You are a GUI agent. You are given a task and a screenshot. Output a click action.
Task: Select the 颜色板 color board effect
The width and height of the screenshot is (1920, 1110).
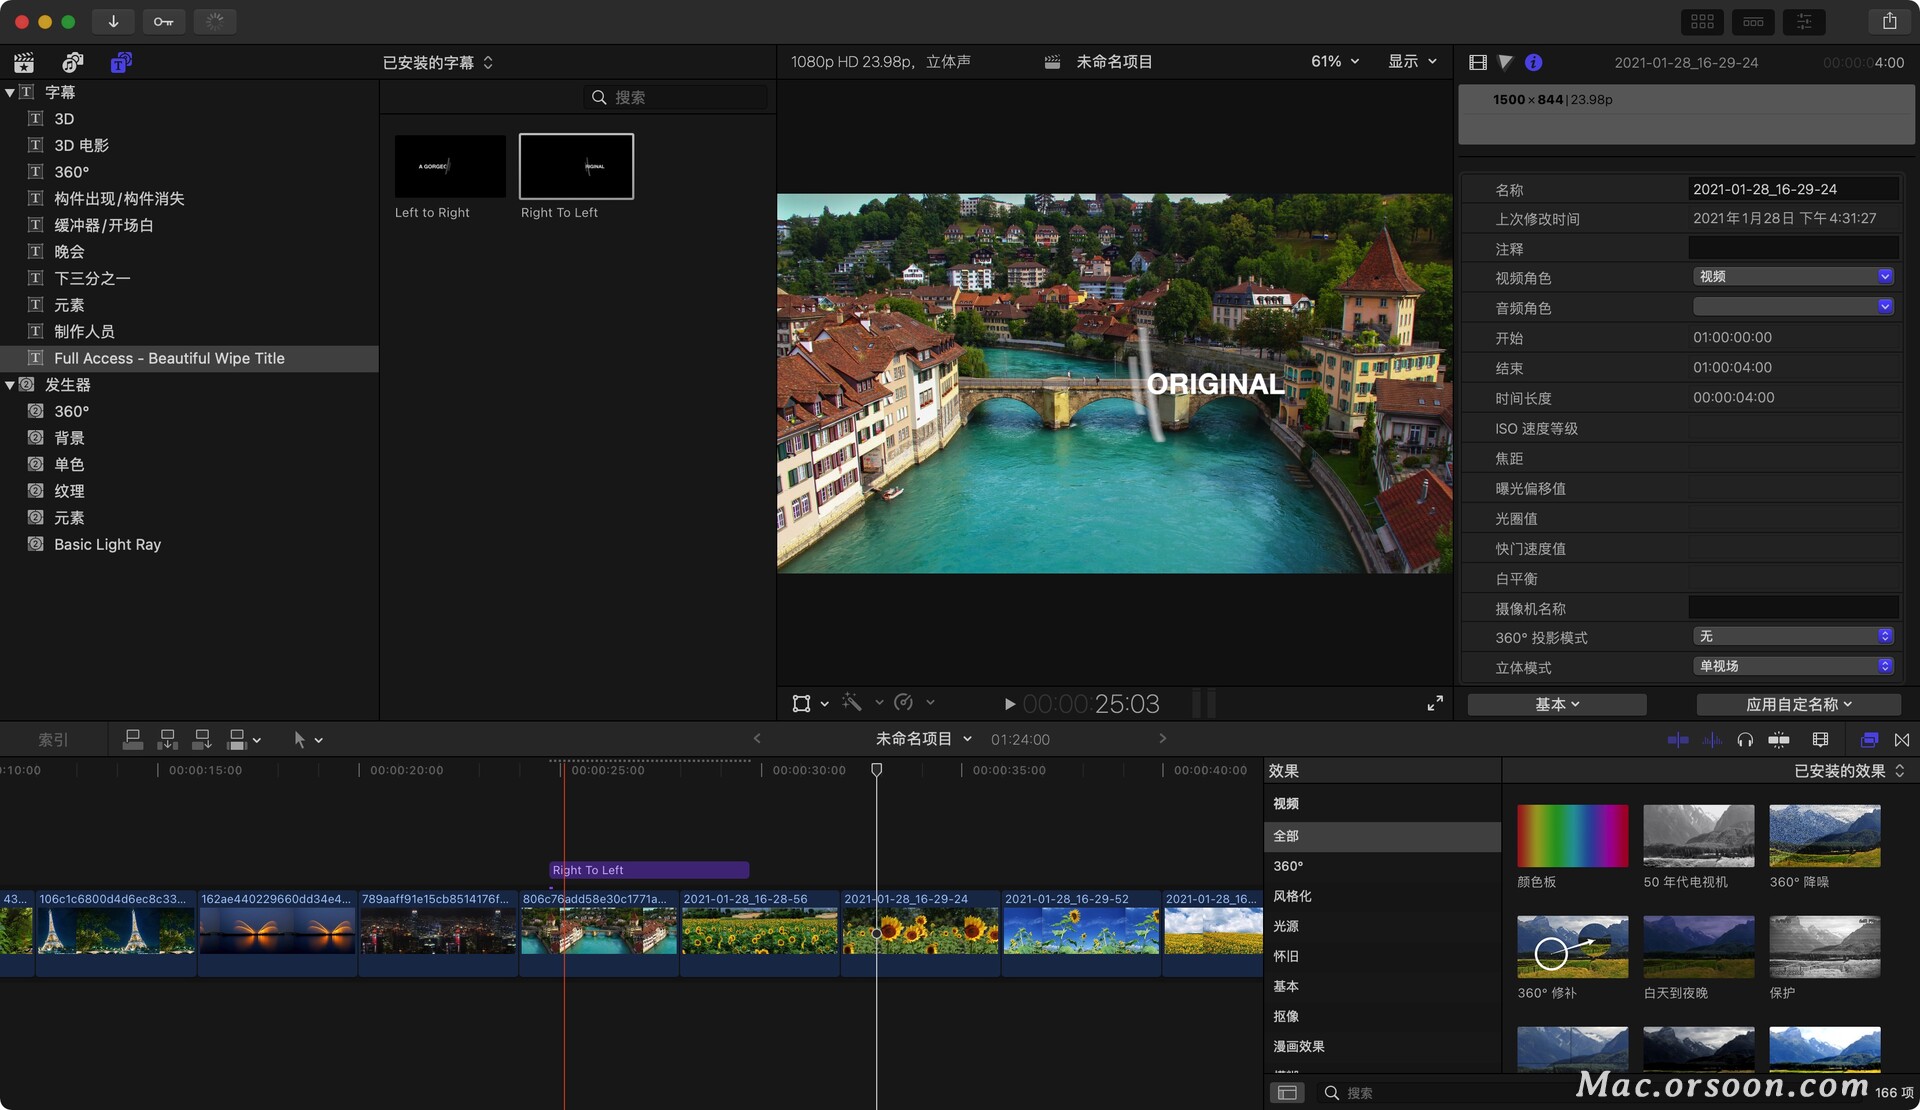(x=1572, y=836)
